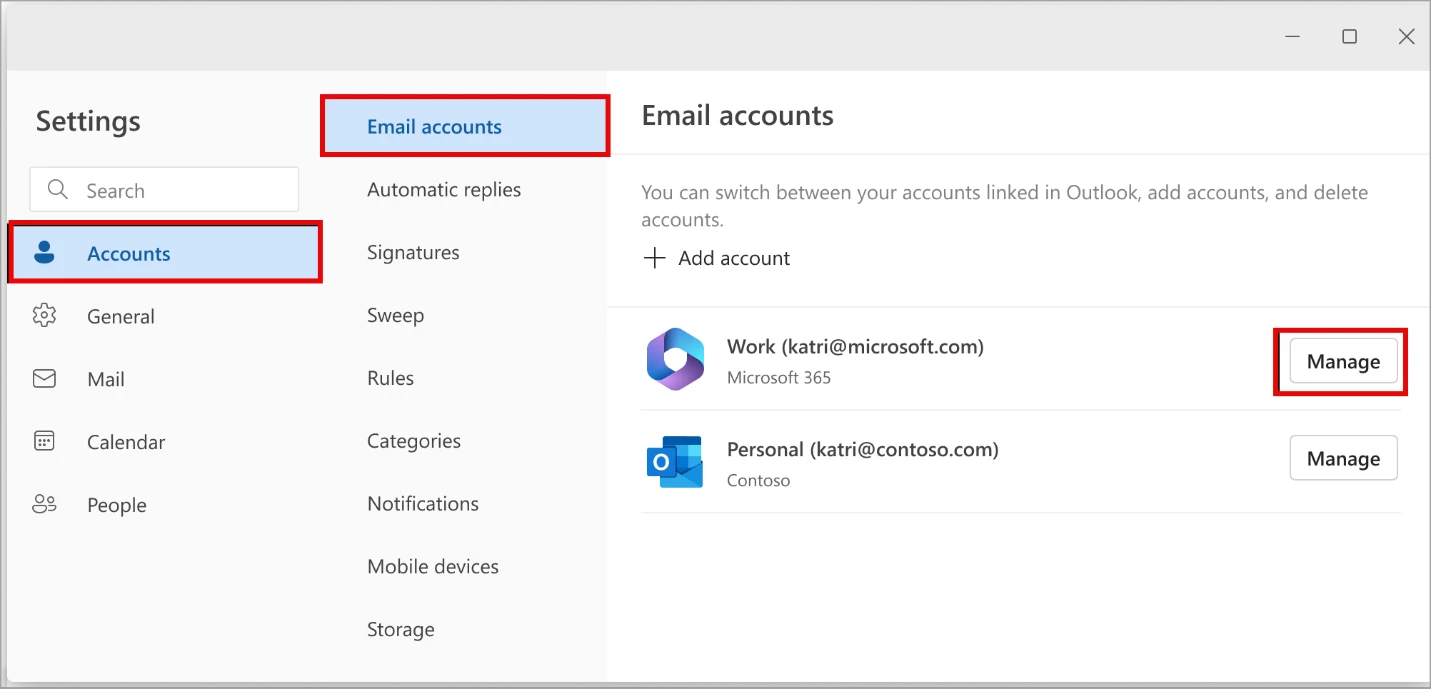
Task: Click the Settings title text
Action: point(88,121)
